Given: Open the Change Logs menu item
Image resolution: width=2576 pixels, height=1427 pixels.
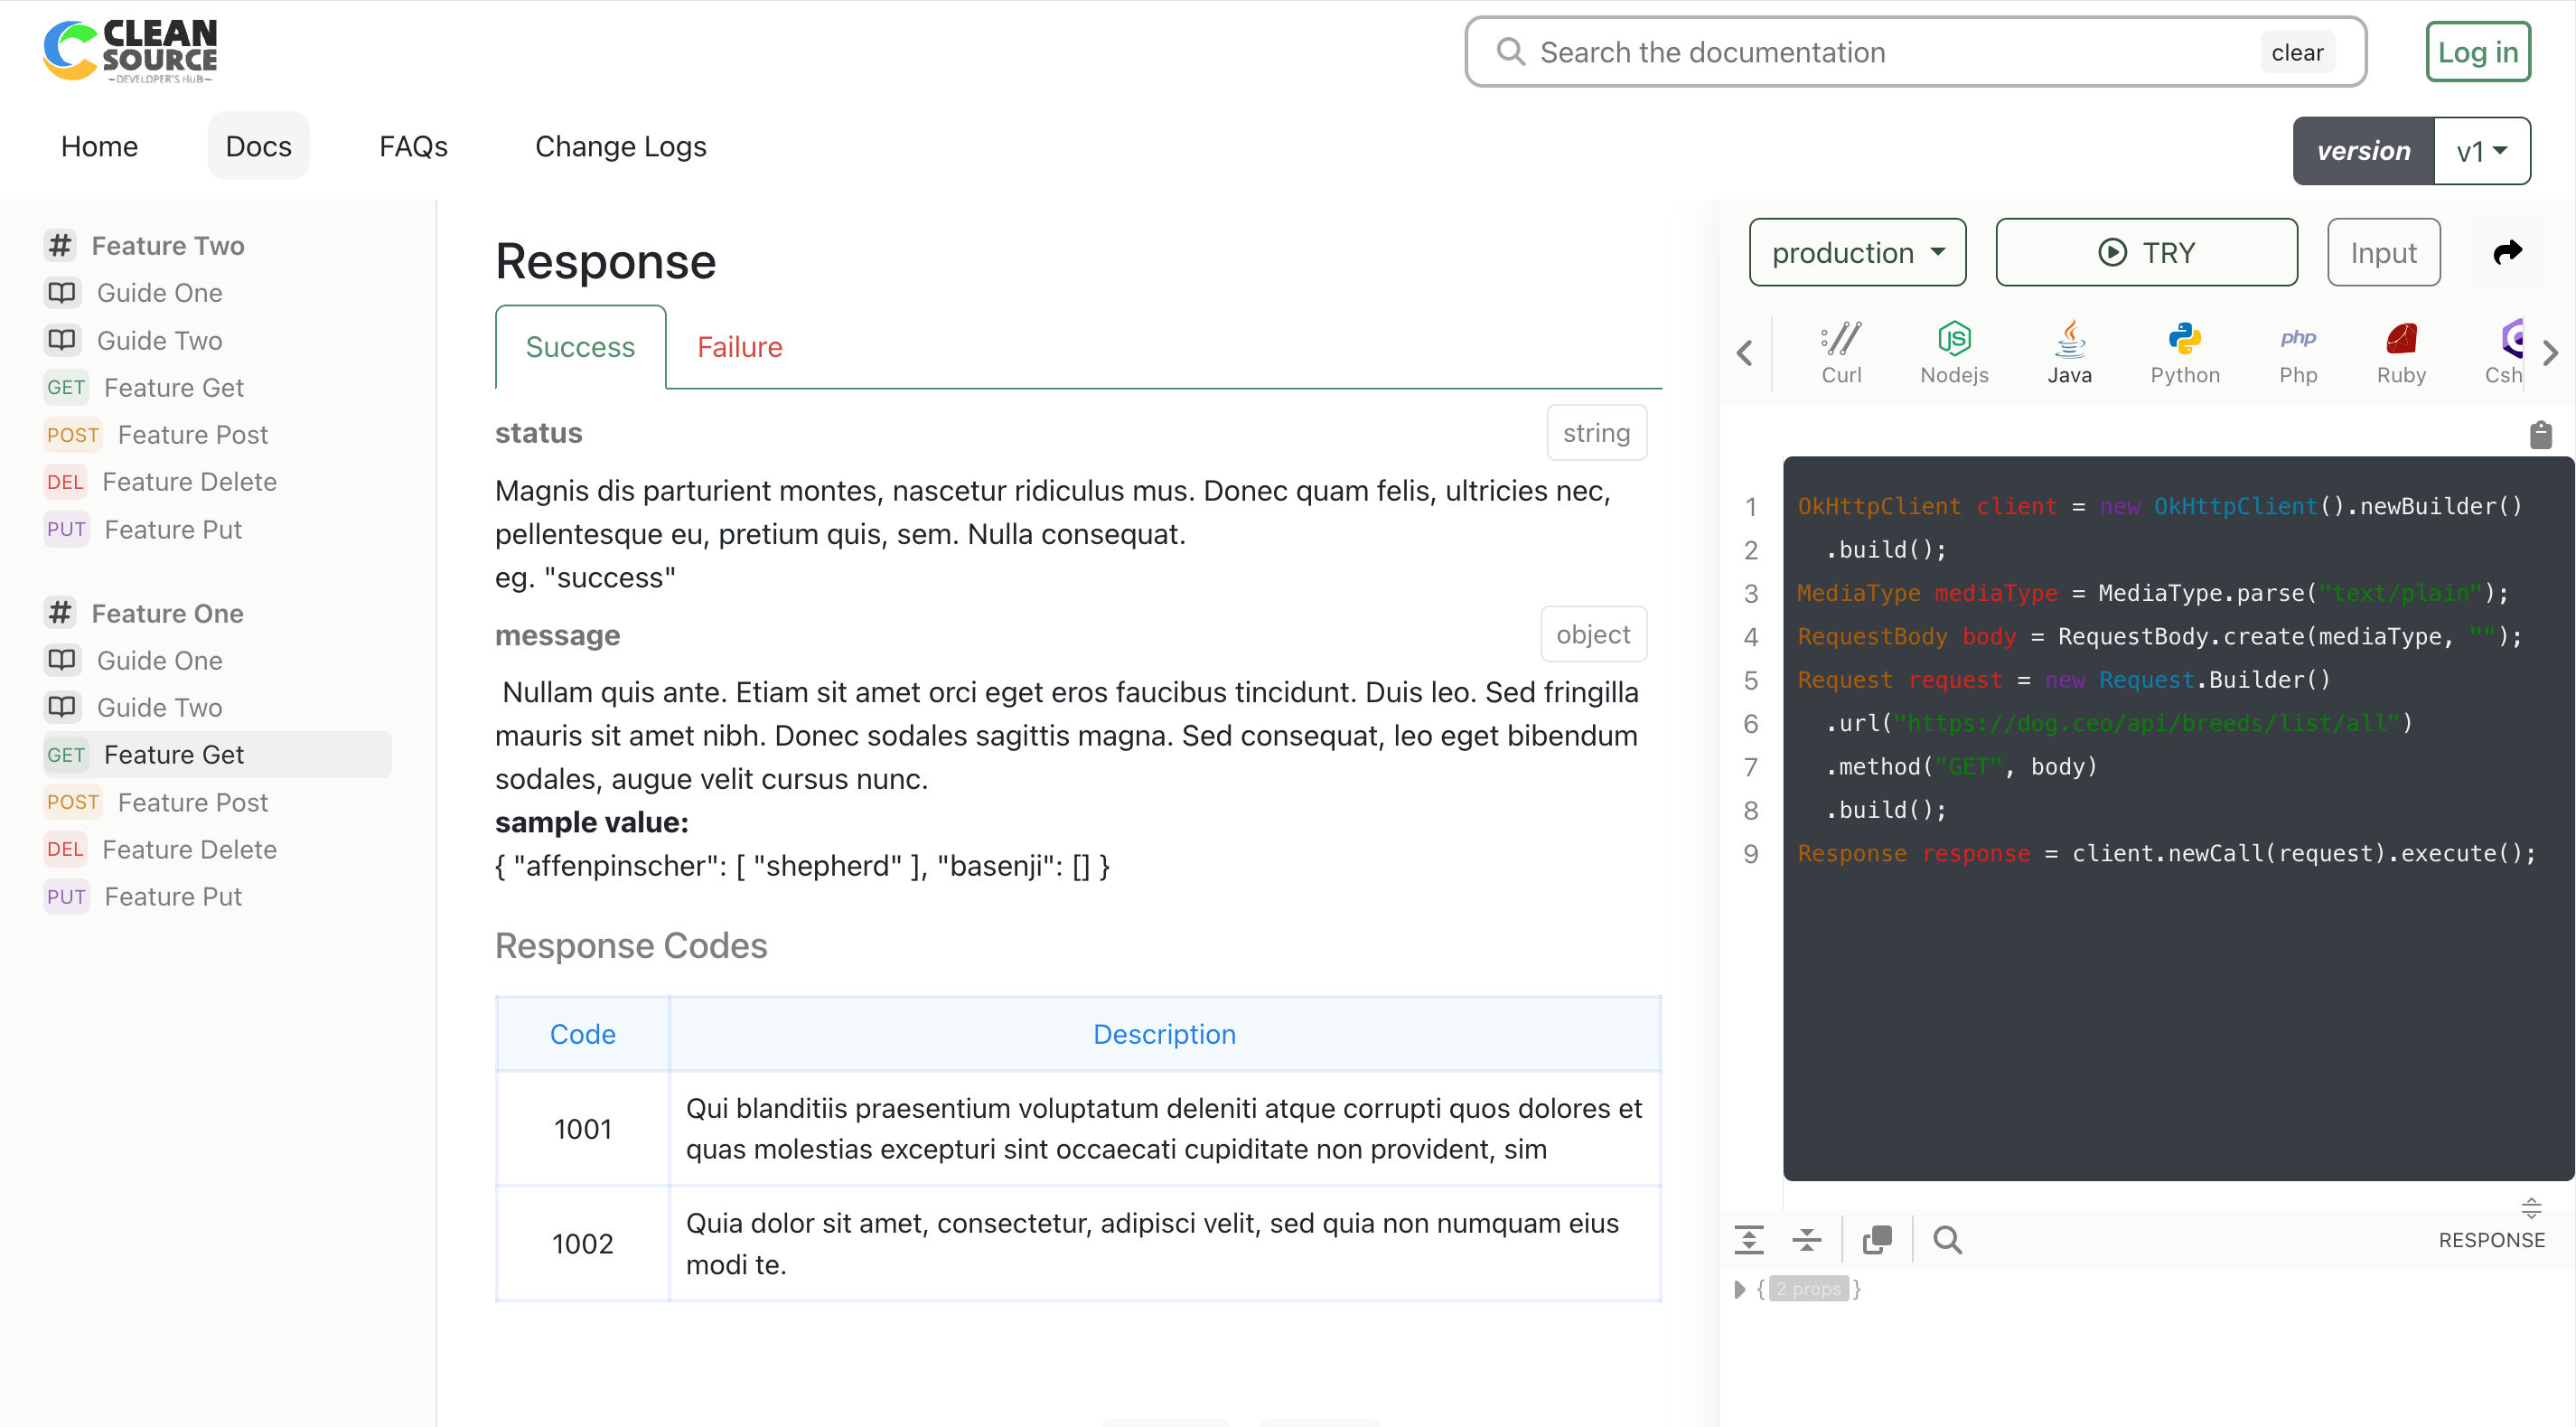Looking at the screenshot, I should click(620, 146).
